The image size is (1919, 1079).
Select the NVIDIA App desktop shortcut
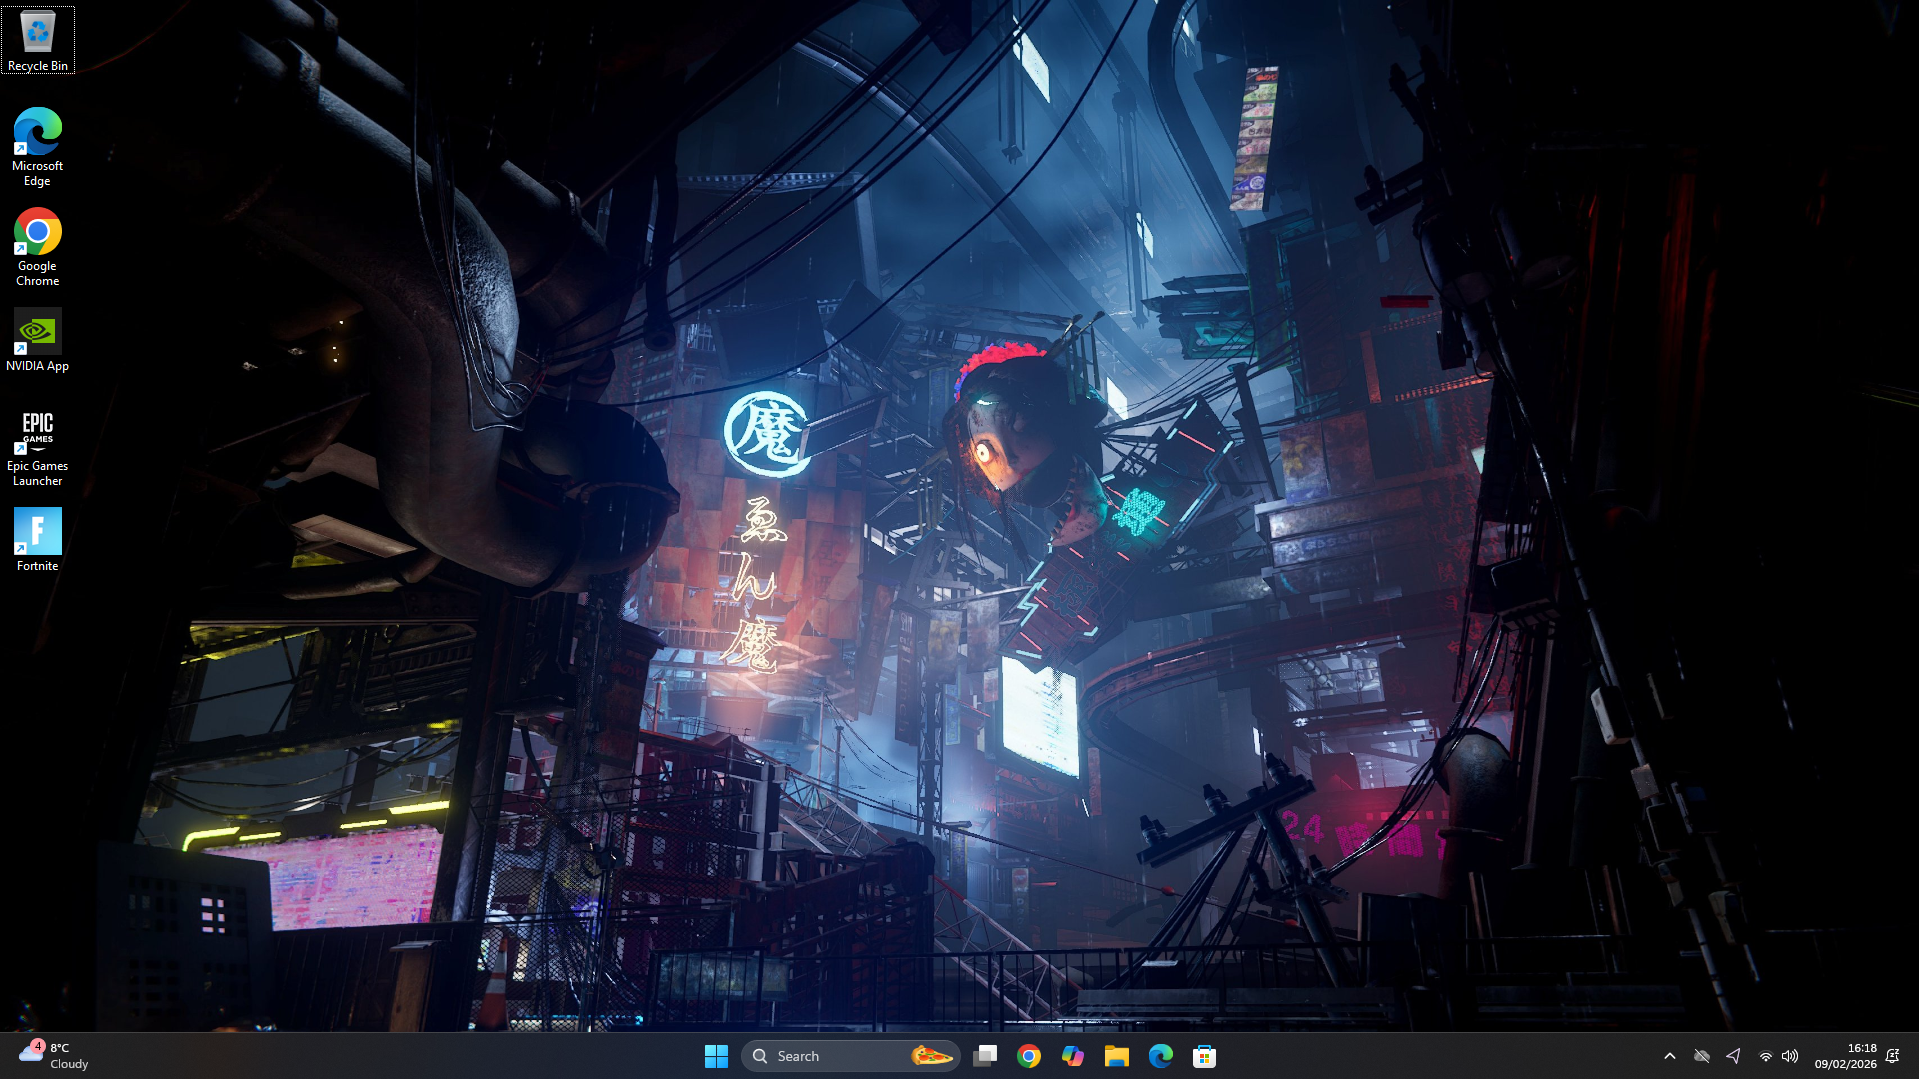tap(38, 340)
